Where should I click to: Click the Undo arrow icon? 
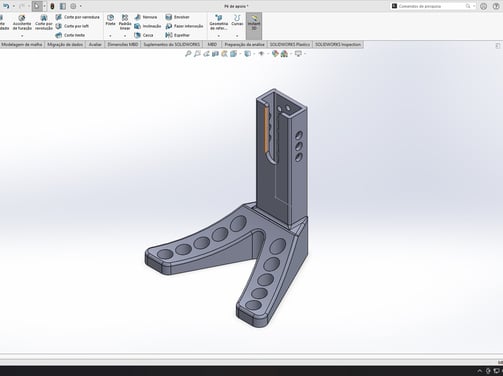(x=6, y=6)
